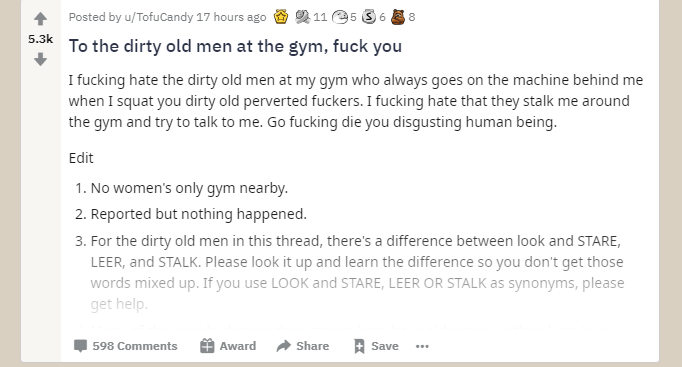Click the Share arrow icon
The width and height of the screenshot is (682, 367).
click(x=284, y=346)
